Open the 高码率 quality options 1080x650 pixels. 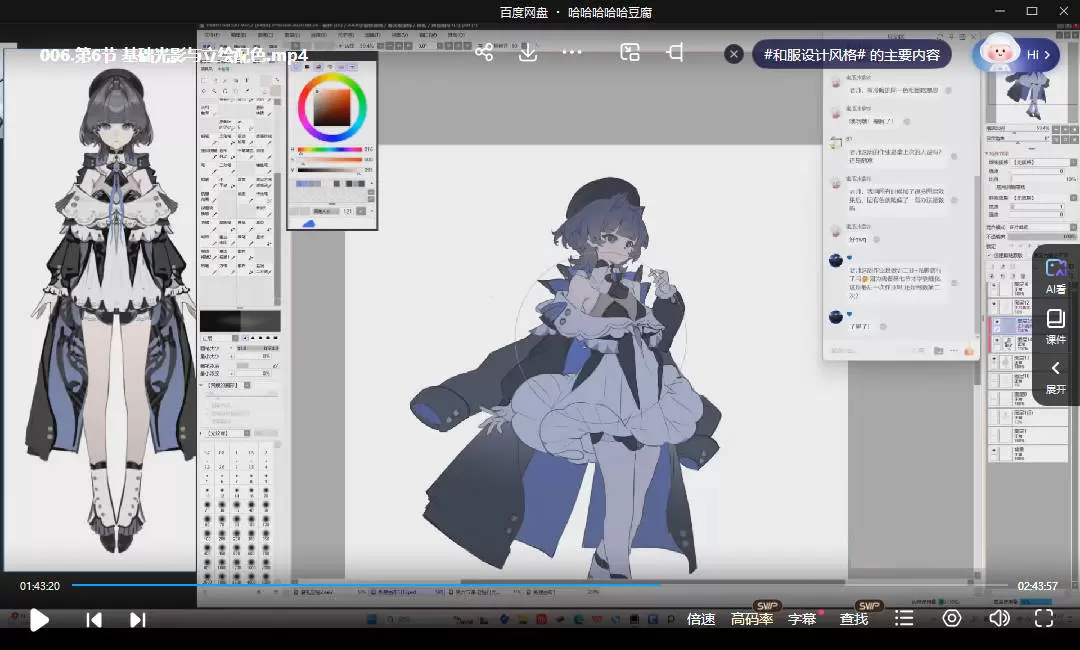(751, 619)
